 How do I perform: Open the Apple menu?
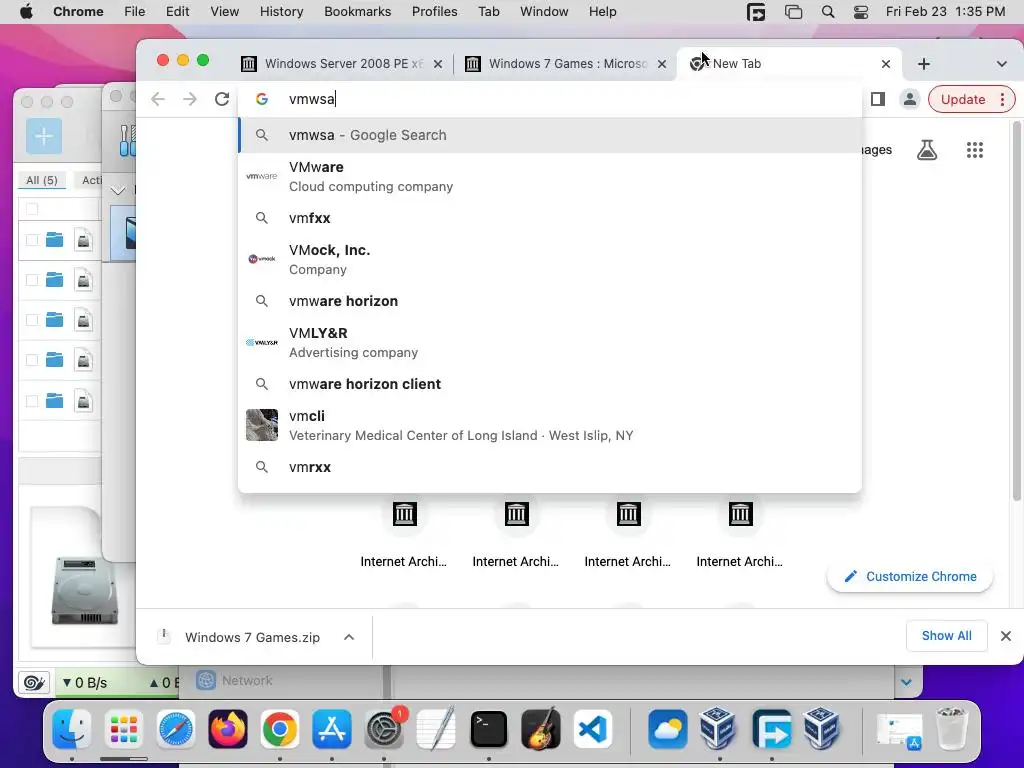26,12
